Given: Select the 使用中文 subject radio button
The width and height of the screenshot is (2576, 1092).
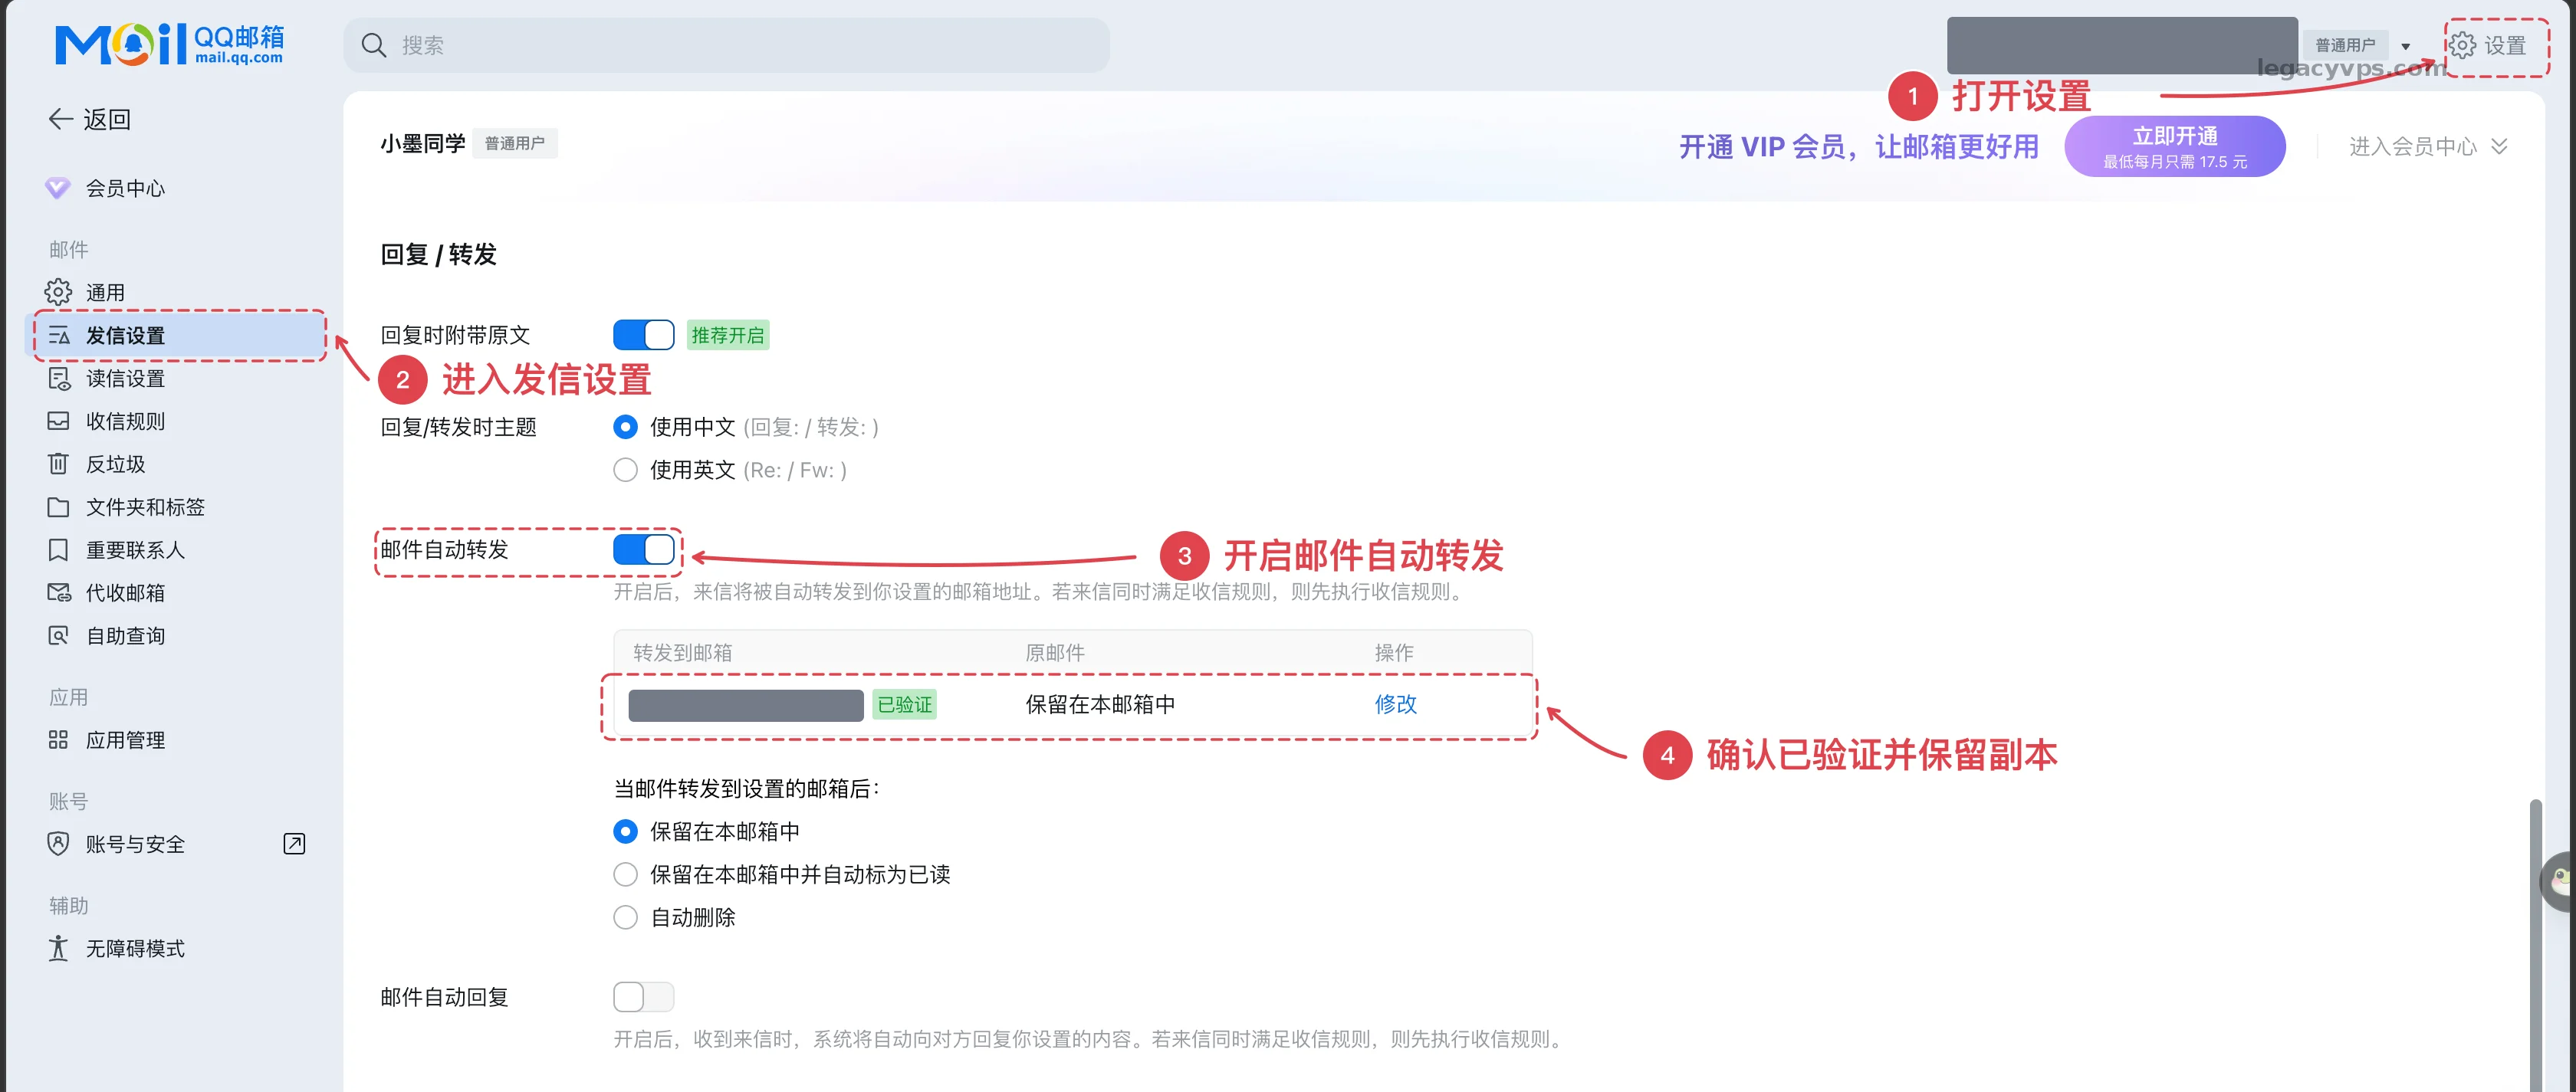Looking at the screenshot, I should [625, 427].
